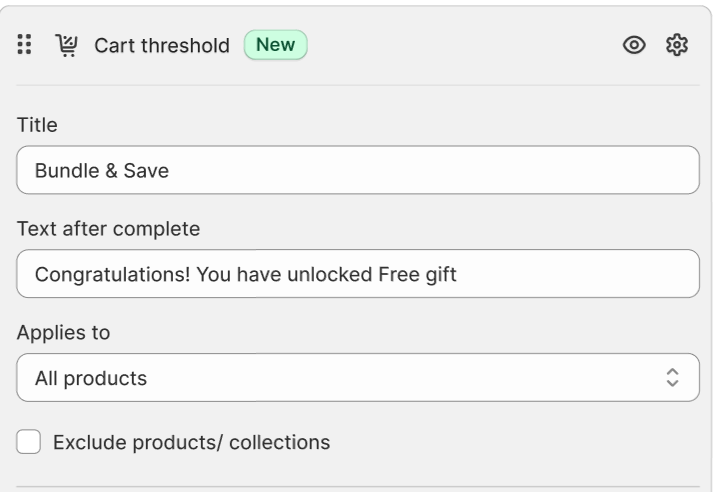The height and width of the screenshot is (492, 716).
Task: Click the Congratulations message text
Action: pyautogui.click(x=245, y=275)
